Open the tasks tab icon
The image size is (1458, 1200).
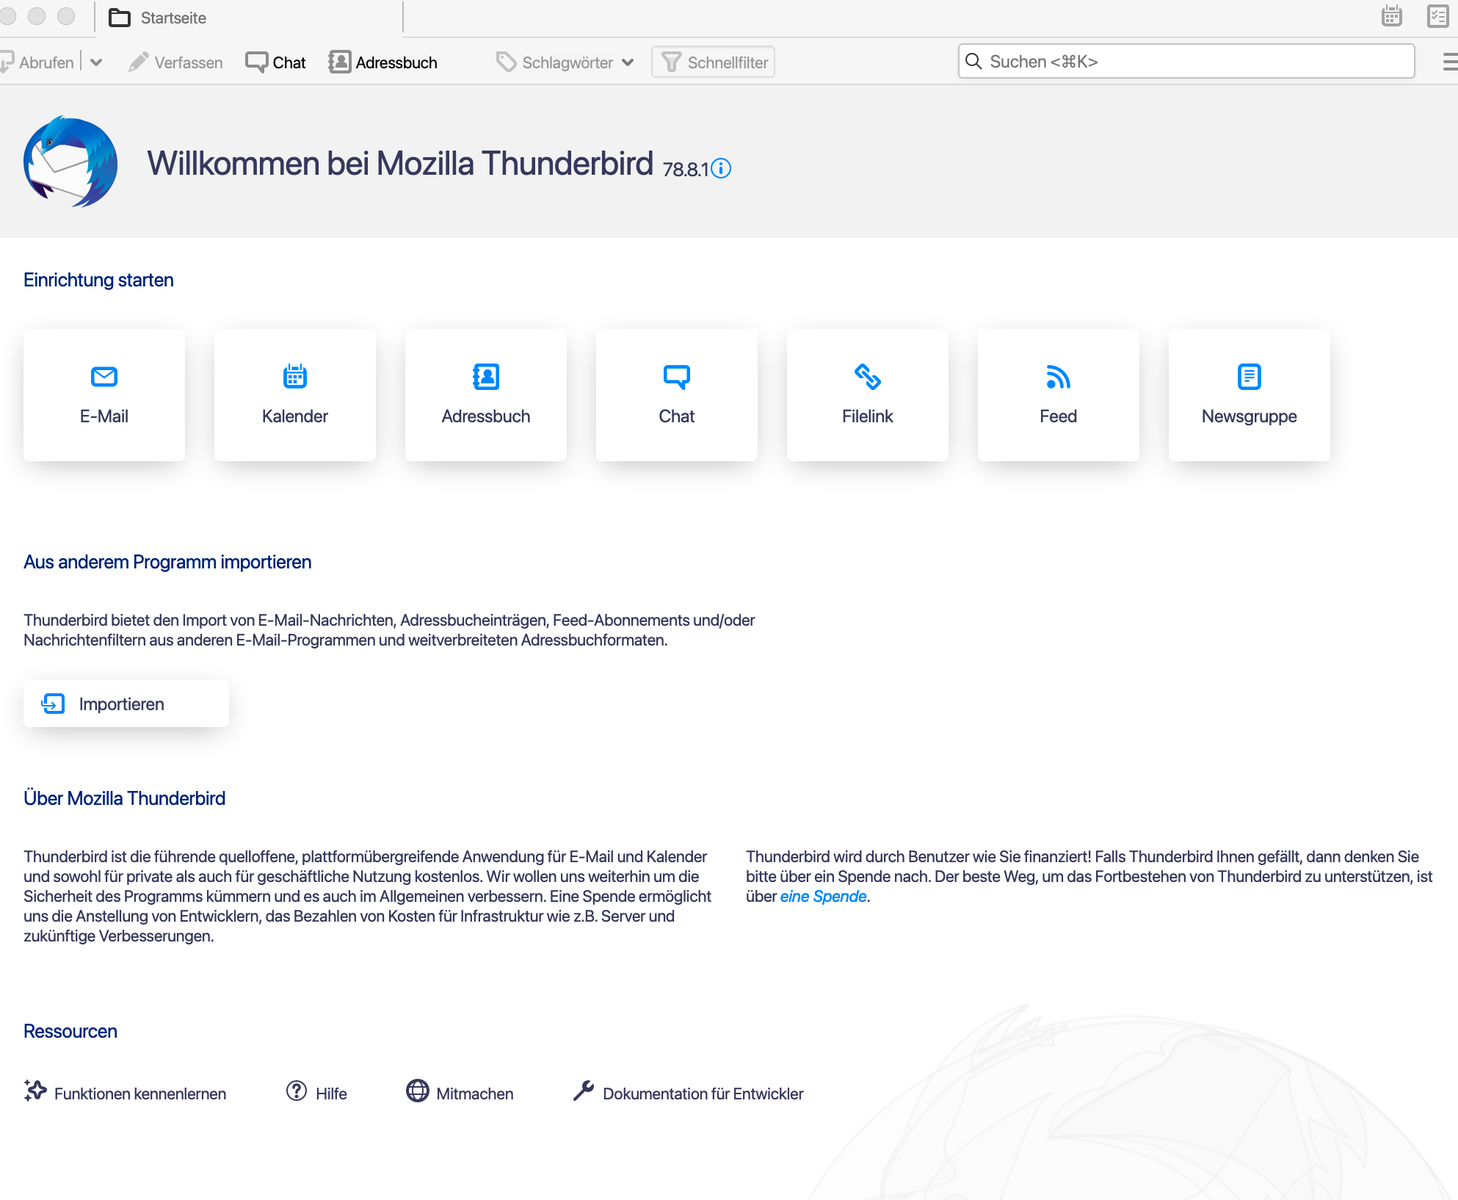1438,16
